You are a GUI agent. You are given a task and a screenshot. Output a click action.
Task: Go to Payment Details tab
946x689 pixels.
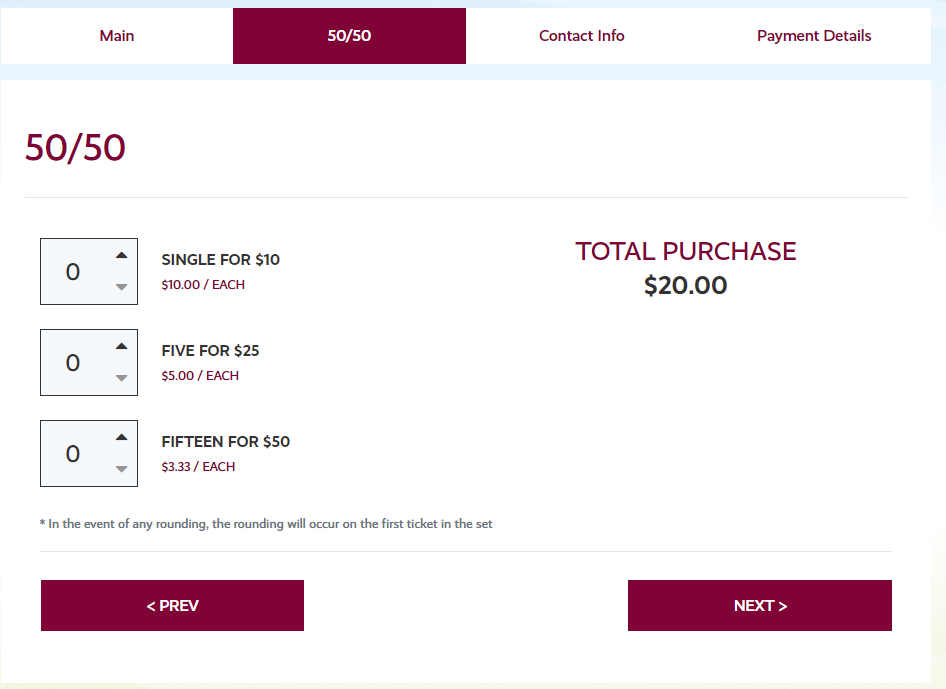click(814, 36)
